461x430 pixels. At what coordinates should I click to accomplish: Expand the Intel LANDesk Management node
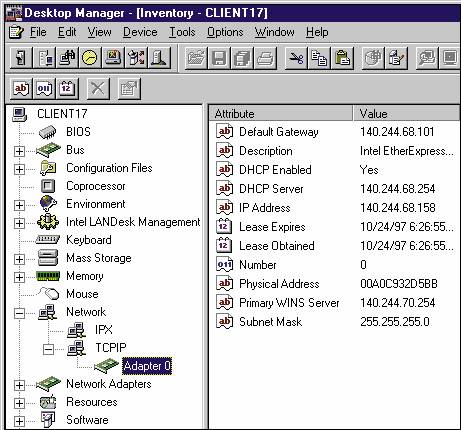(x=19, y=223)
